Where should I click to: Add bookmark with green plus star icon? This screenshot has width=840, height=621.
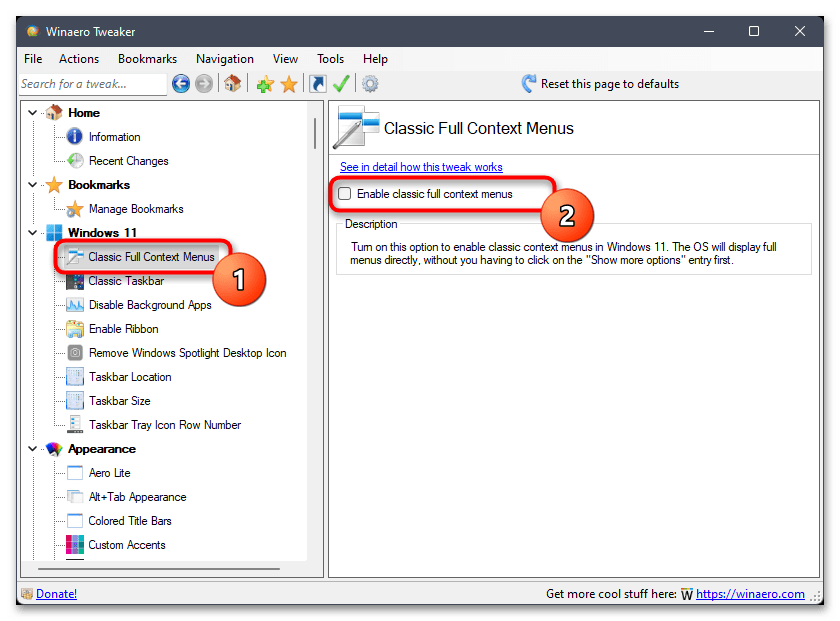tap(265, 84)
